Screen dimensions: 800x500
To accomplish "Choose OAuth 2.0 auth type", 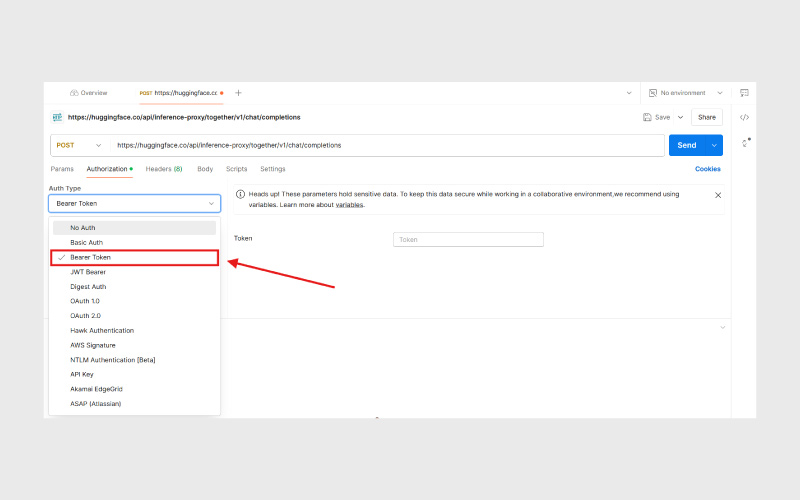I will [x=85, y=315].
